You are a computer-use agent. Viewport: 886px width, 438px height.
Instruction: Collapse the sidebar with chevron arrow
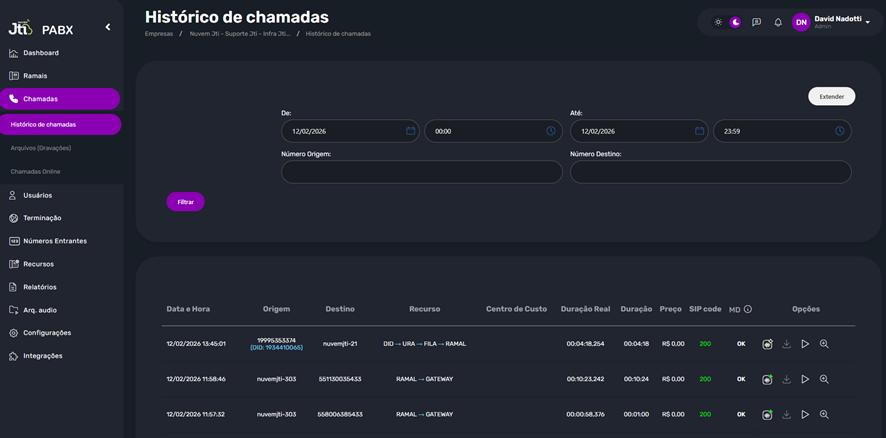[108, 27]
